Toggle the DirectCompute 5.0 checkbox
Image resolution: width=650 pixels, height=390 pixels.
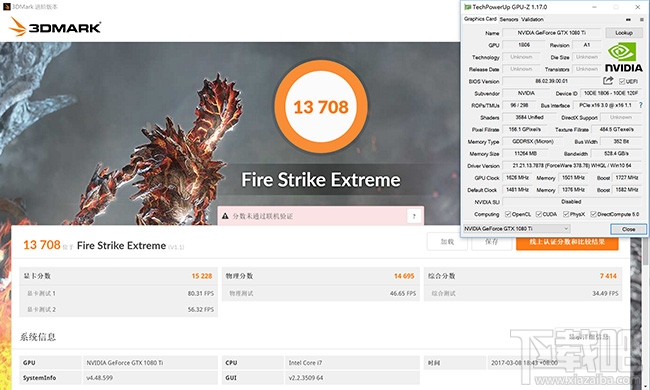coord(593,214)
